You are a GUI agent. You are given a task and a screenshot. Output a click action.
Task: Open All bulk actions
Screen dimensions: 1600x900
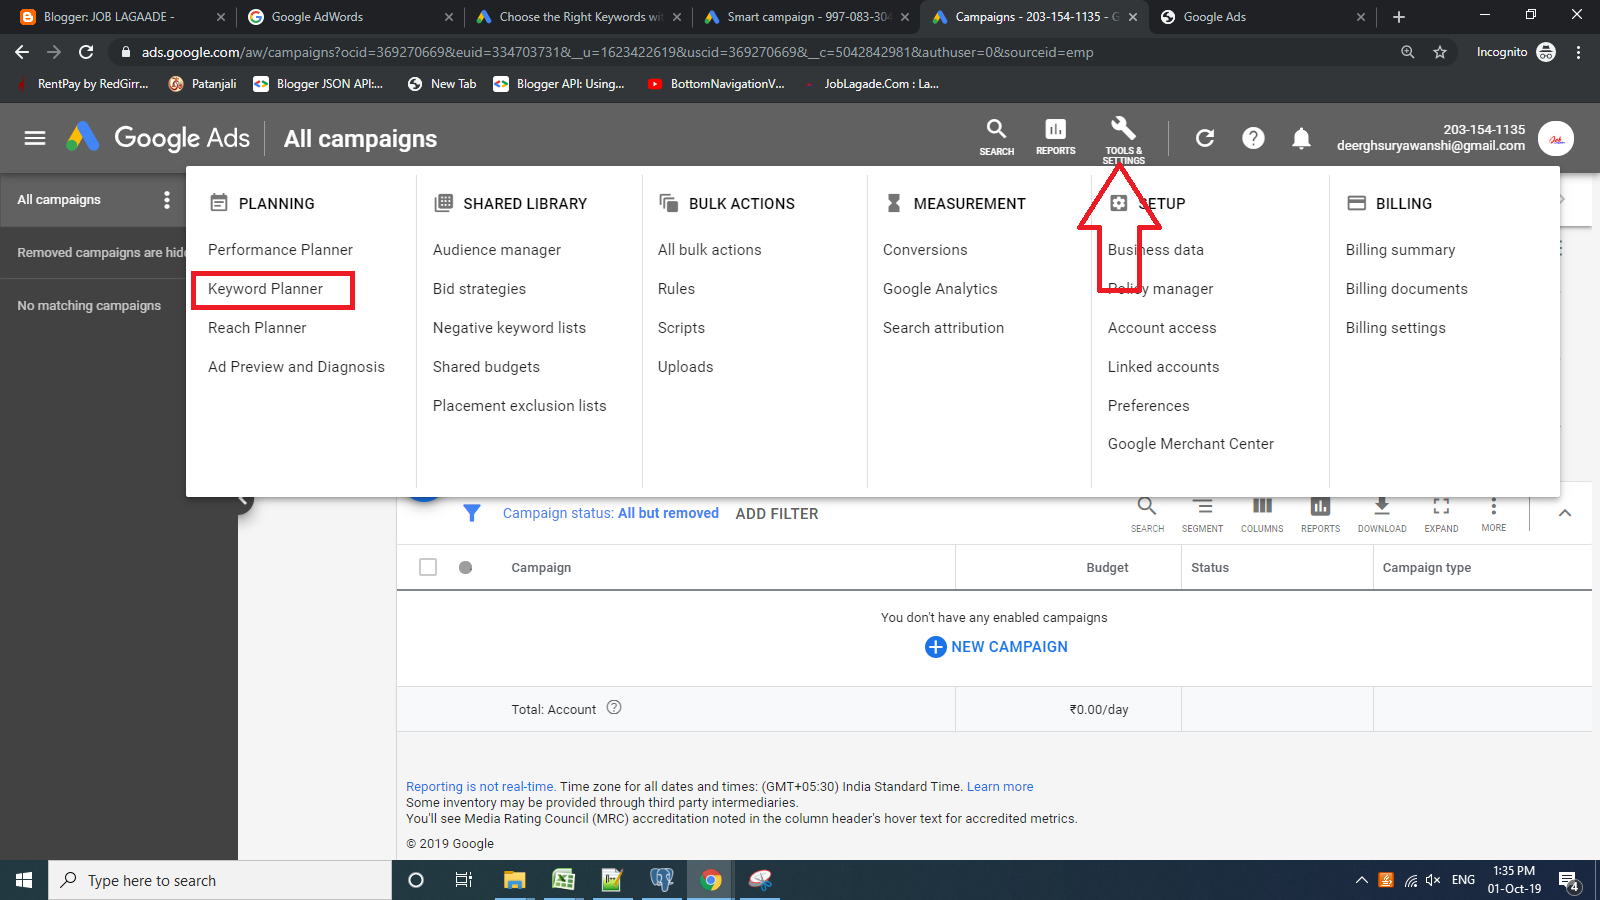tap(710, 250)
